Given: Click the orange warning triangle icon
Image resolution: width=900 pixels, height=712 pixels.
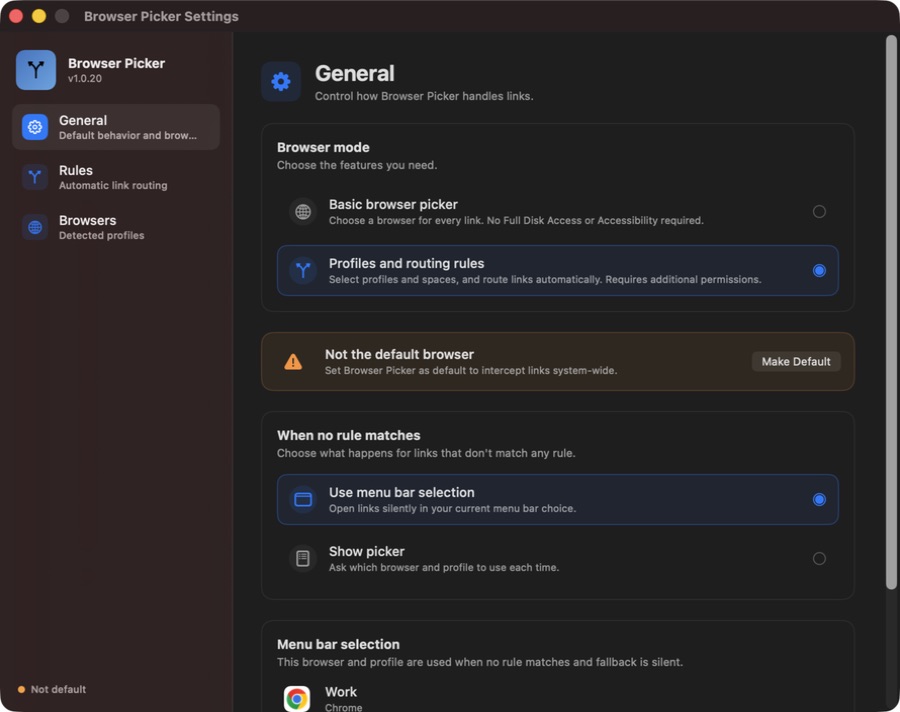Looking at the screenshot, I should (x=293, y=362).
